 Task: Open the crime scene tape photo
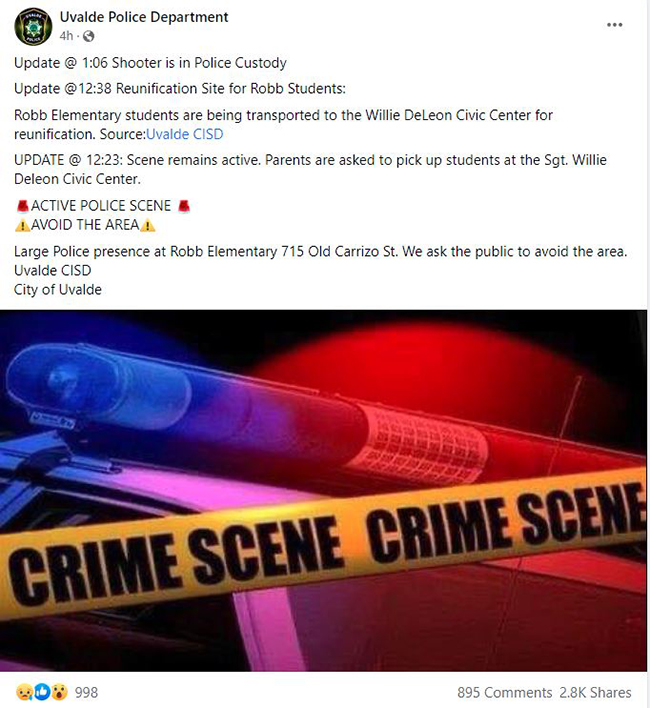pos(323,490)
